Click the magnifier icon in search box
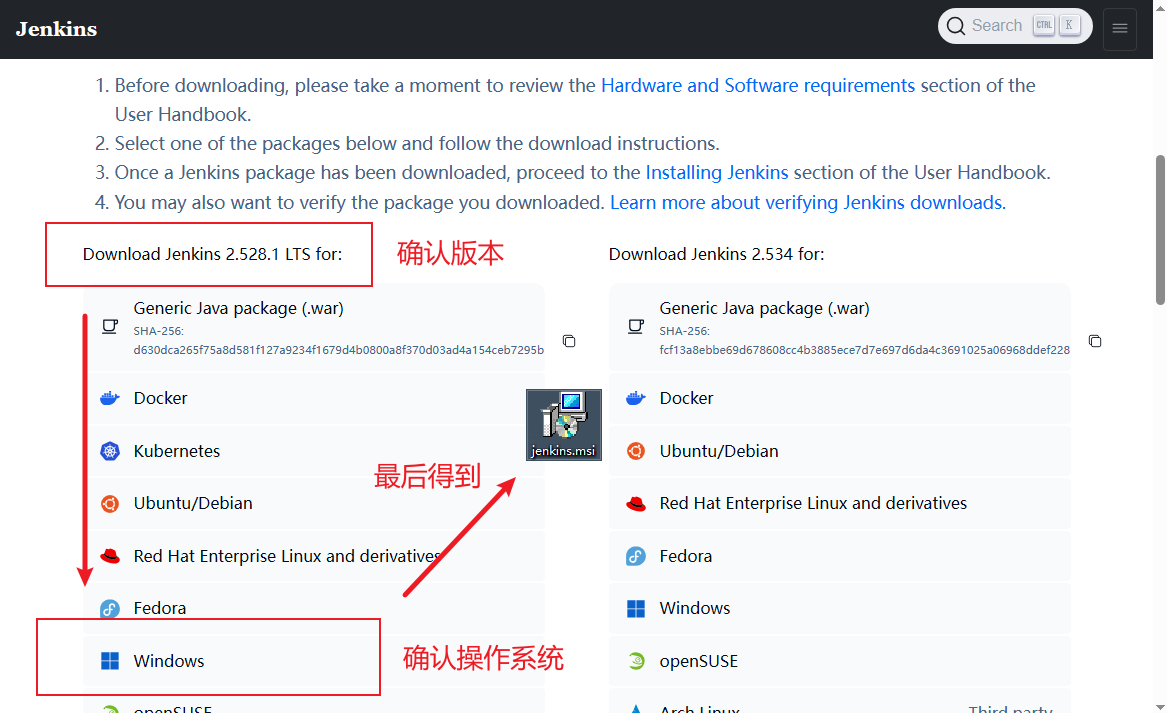Image resolution: width=1167 pixels, height=713 pixels. (x=956, y=26)
